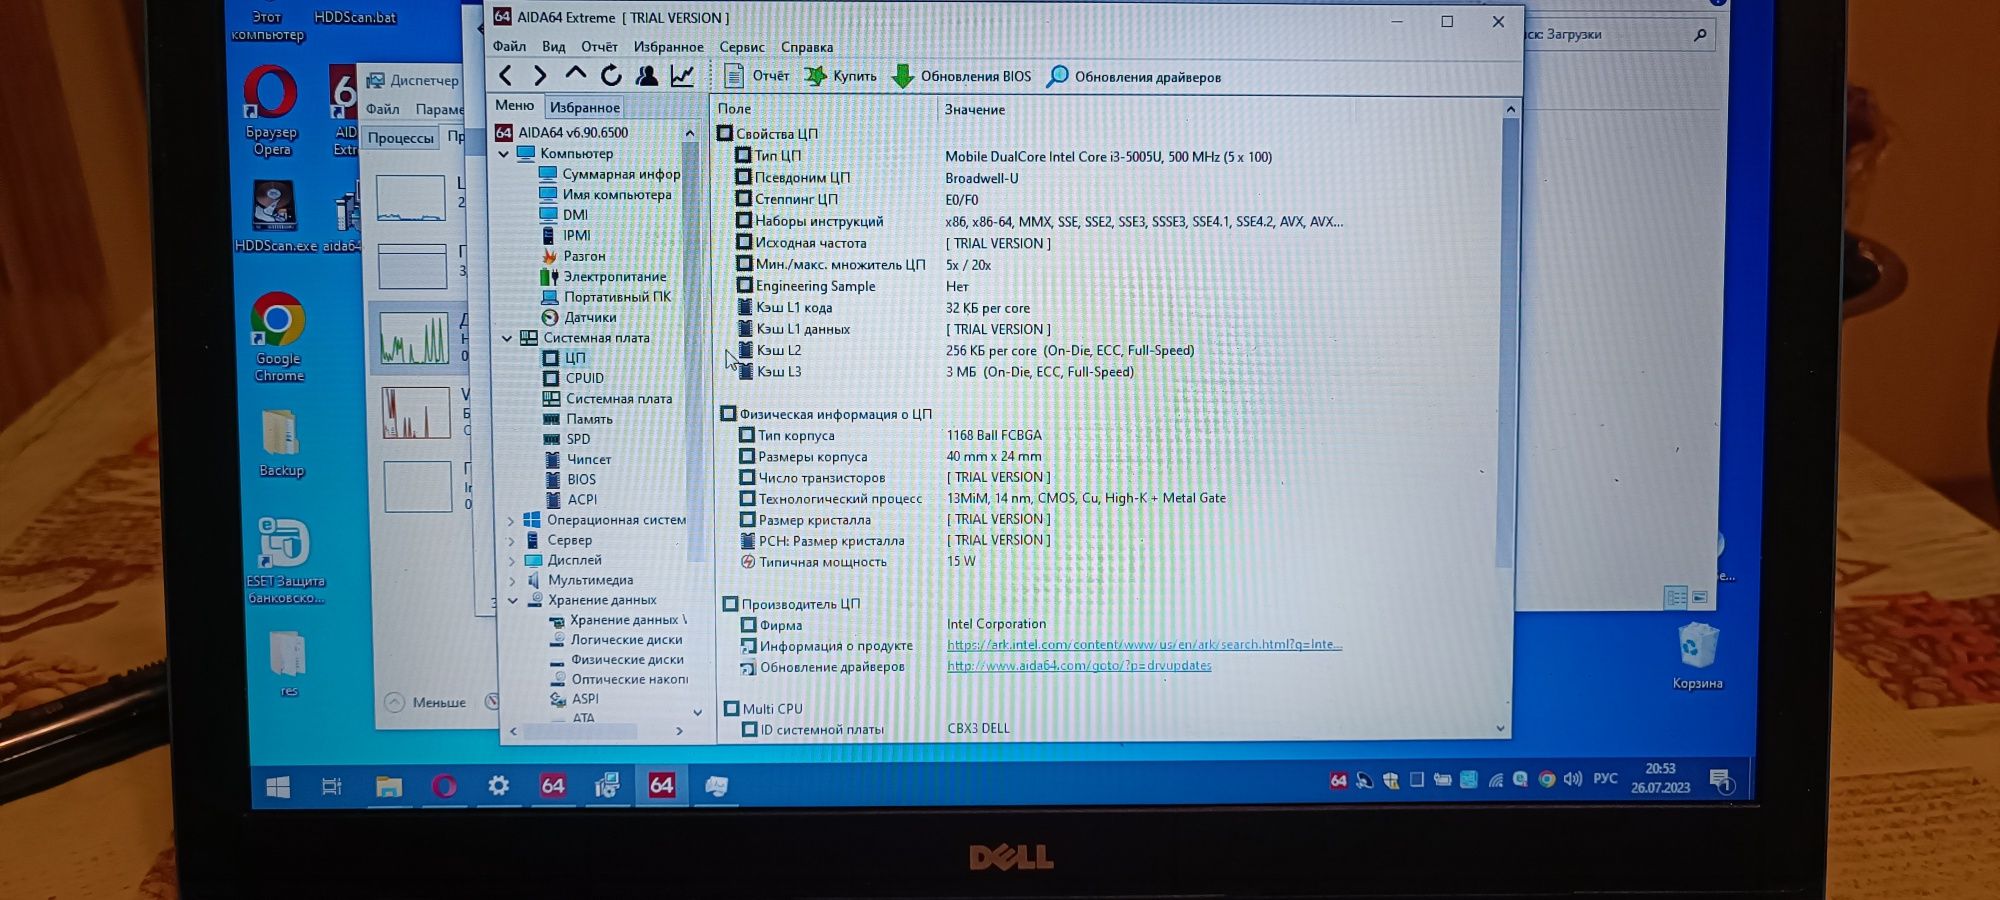The height and width of the screenshot is (900, 2000).
Task: Click Обновления драйверов in toolbar
Action: coord(1134,77)
